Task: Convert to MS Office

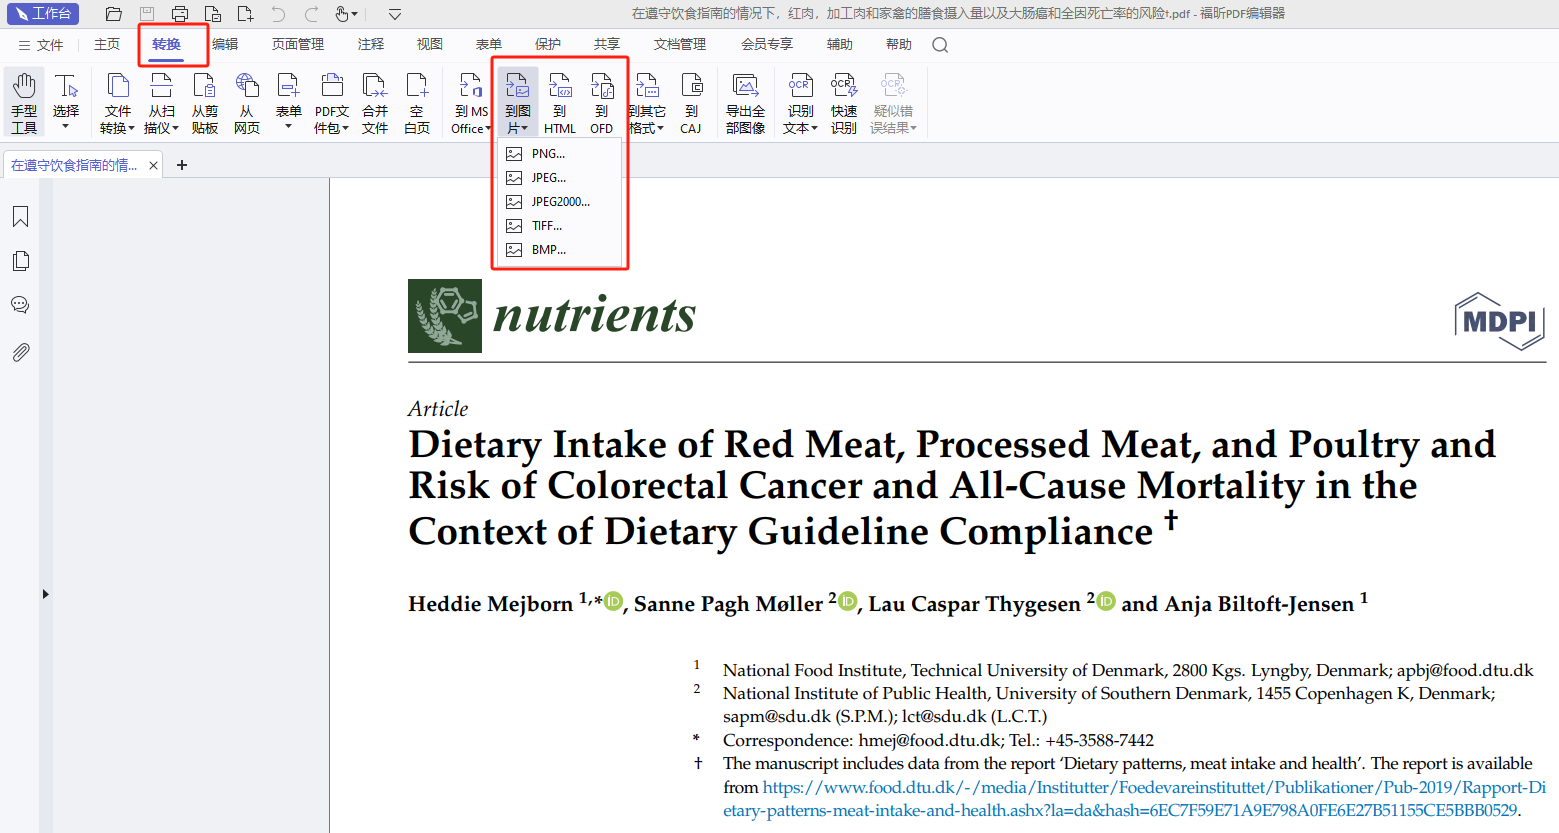Action: (x=470, y=102)
